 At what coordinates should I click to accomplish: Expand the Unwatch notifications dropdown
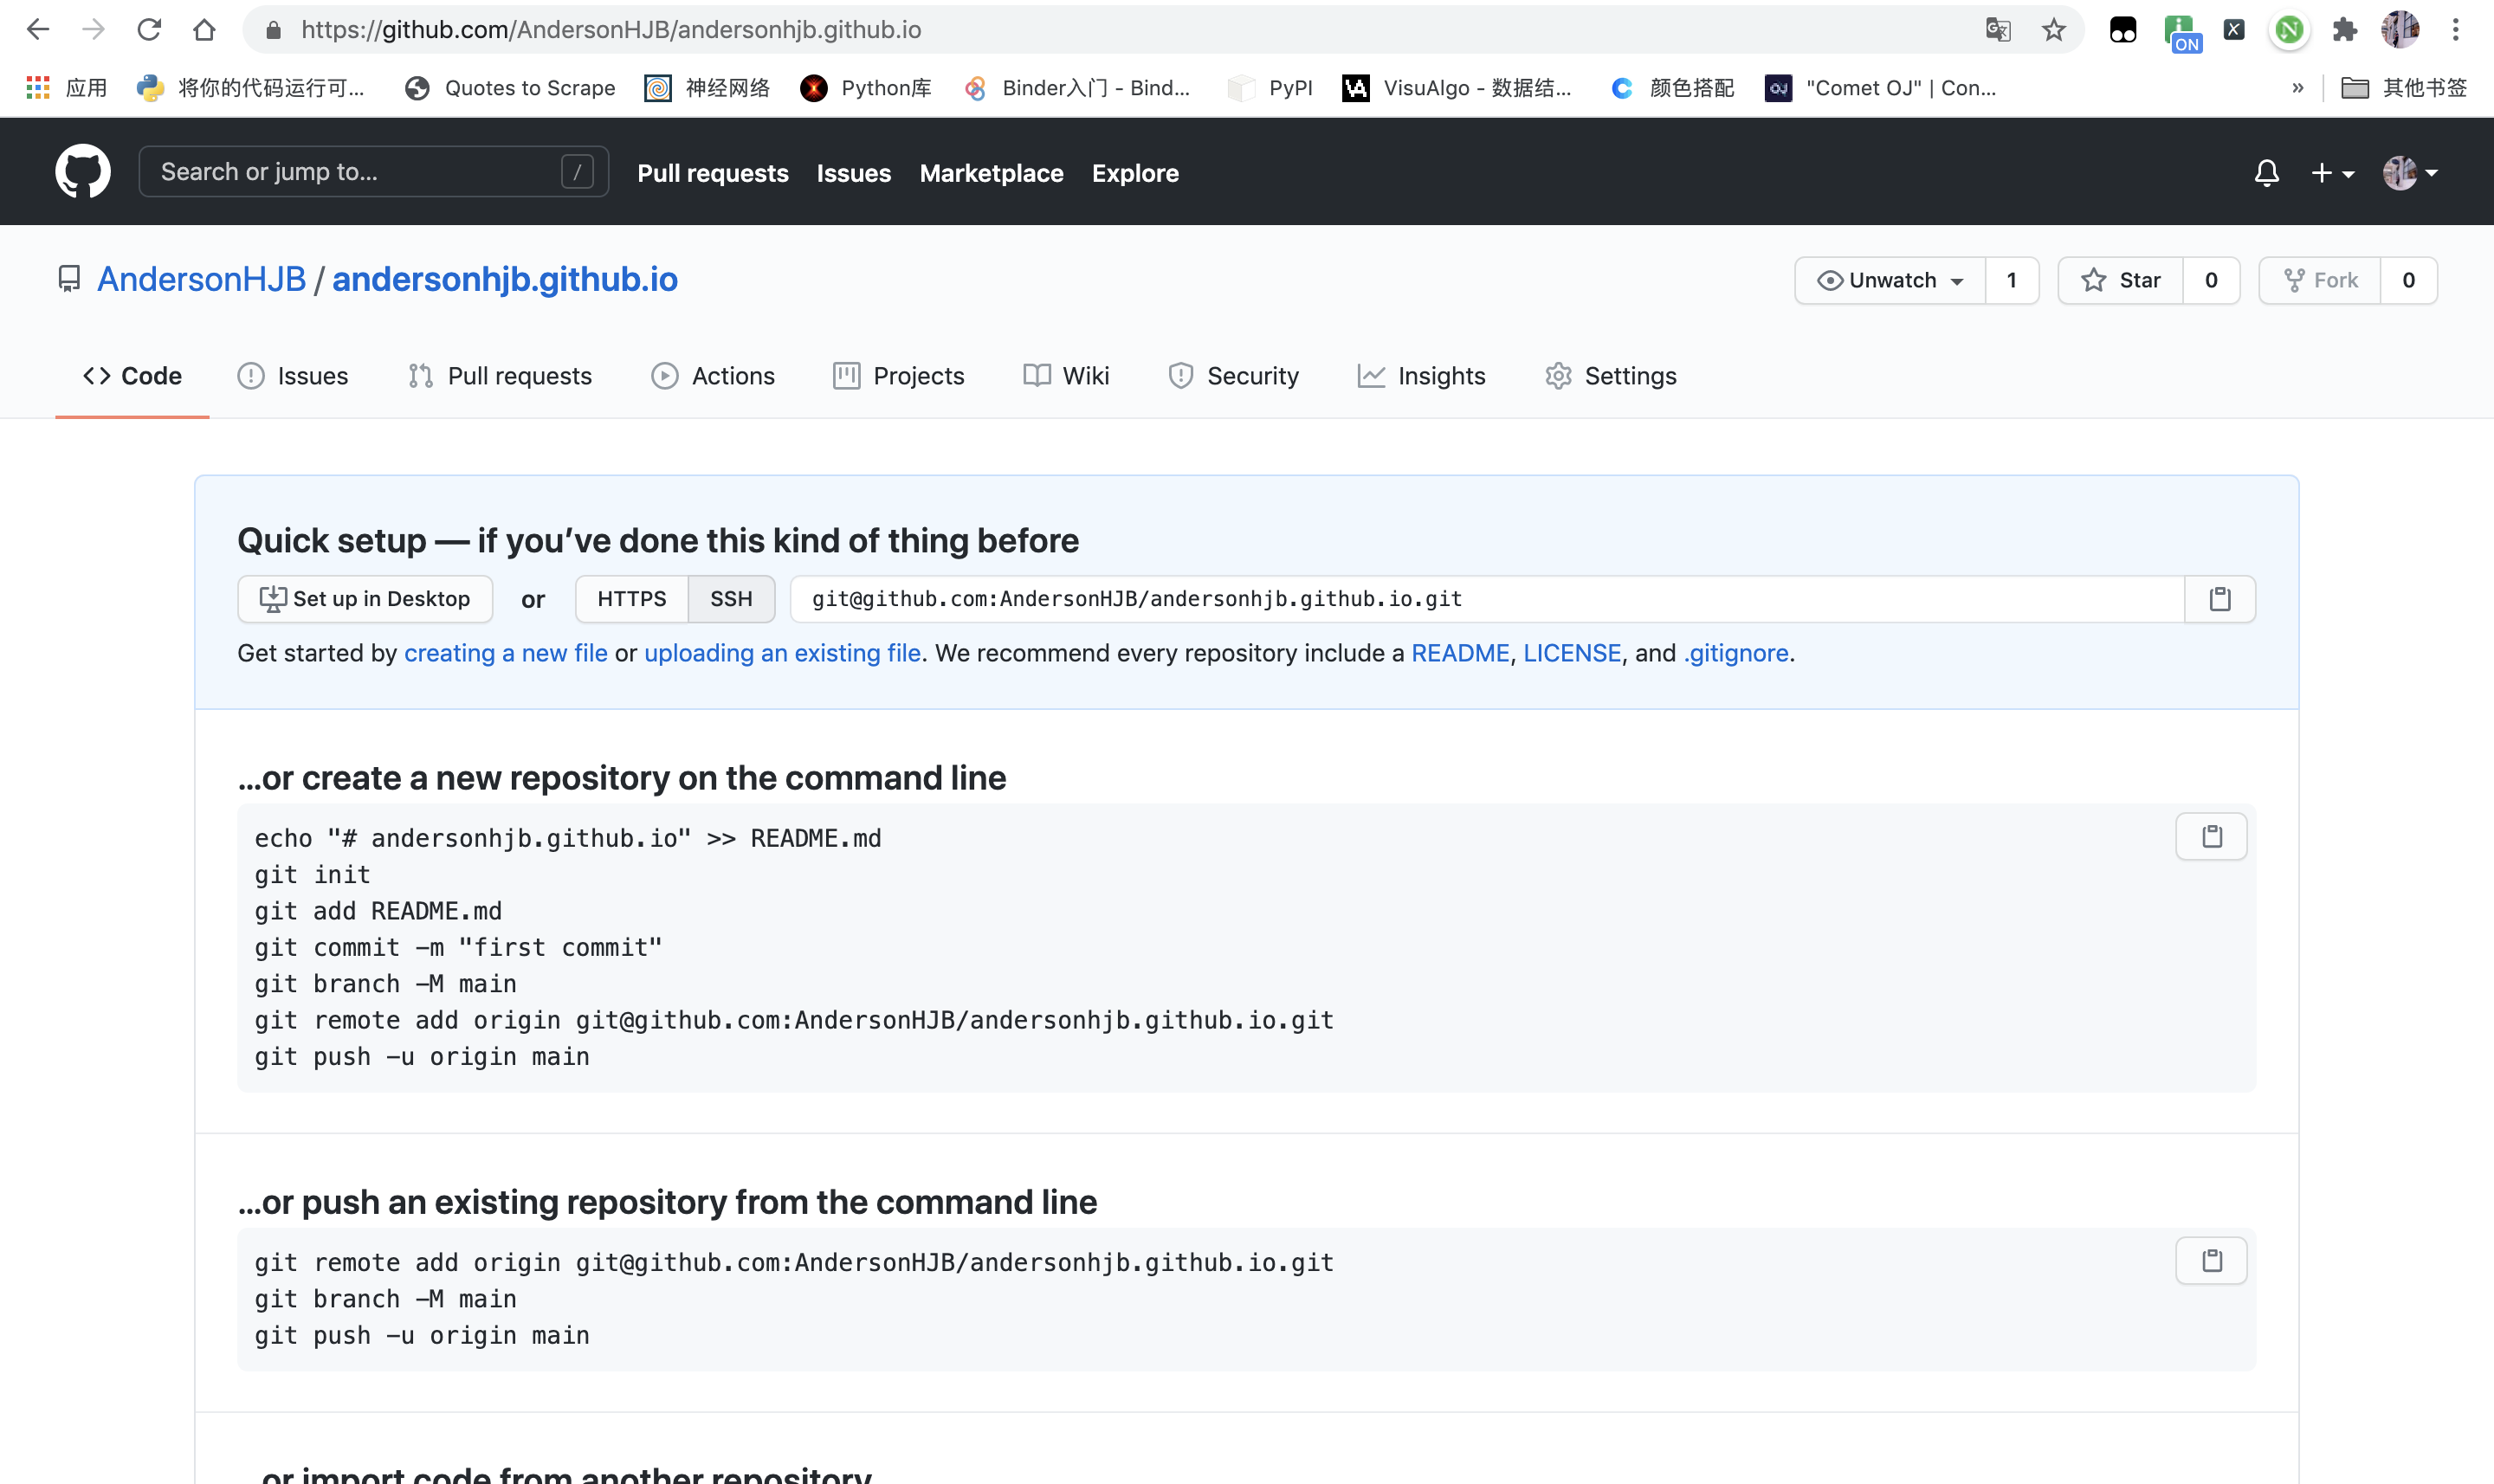(x=1890, y=280)
